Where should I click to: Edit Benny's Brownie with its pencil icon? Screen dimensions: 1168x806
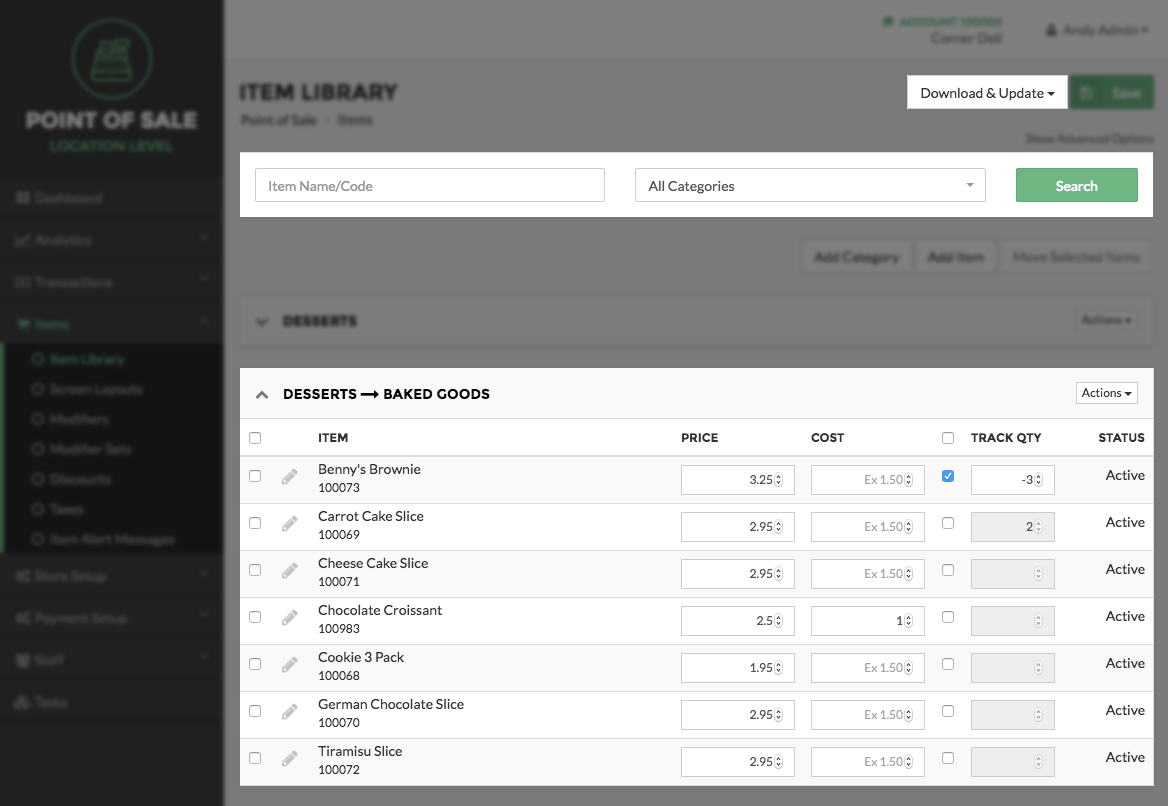tap(290, 477)
